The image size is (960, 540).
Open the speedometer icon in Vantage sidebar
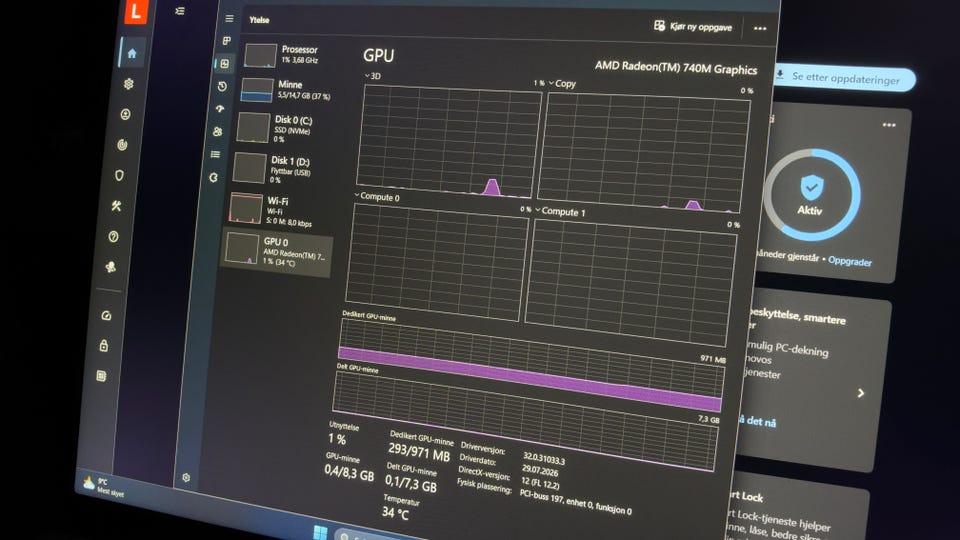tap(107, 315)
